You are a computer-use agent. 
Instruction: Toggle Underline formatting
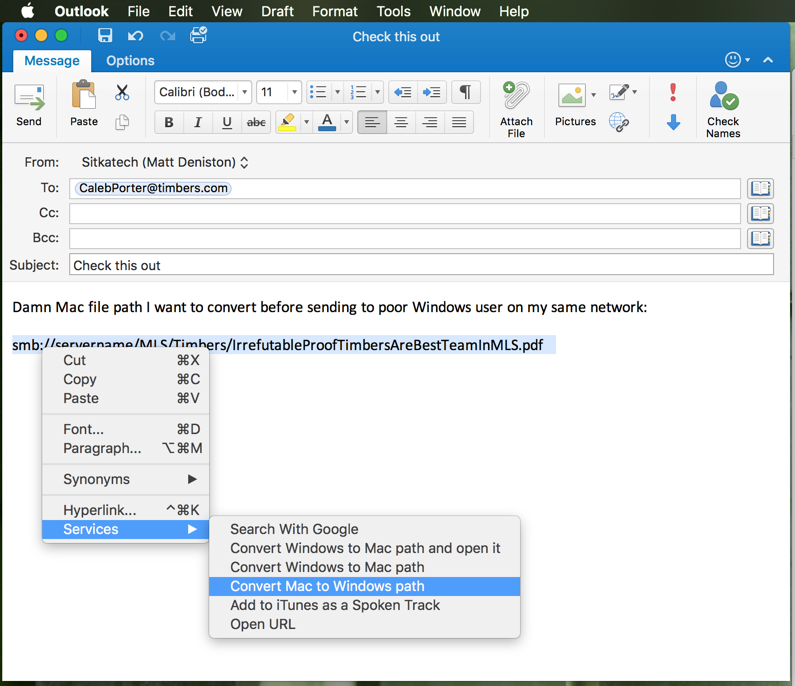(227, 122)
